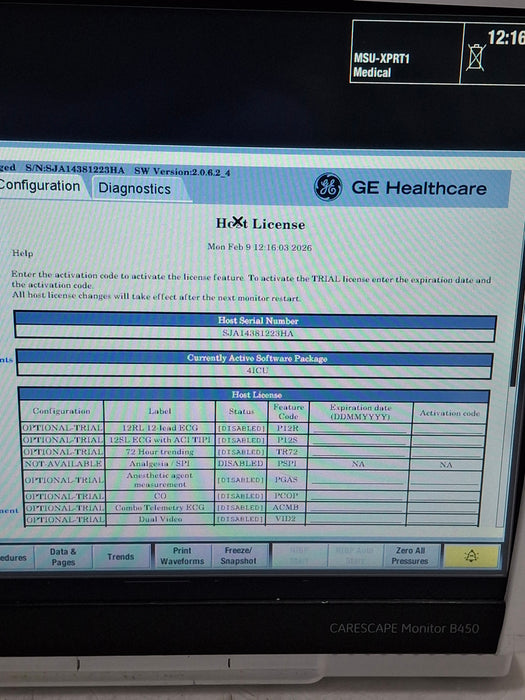Select the 'Dual Video' label
This screenshot has width=525, height=700.
[x=160, y=519]
